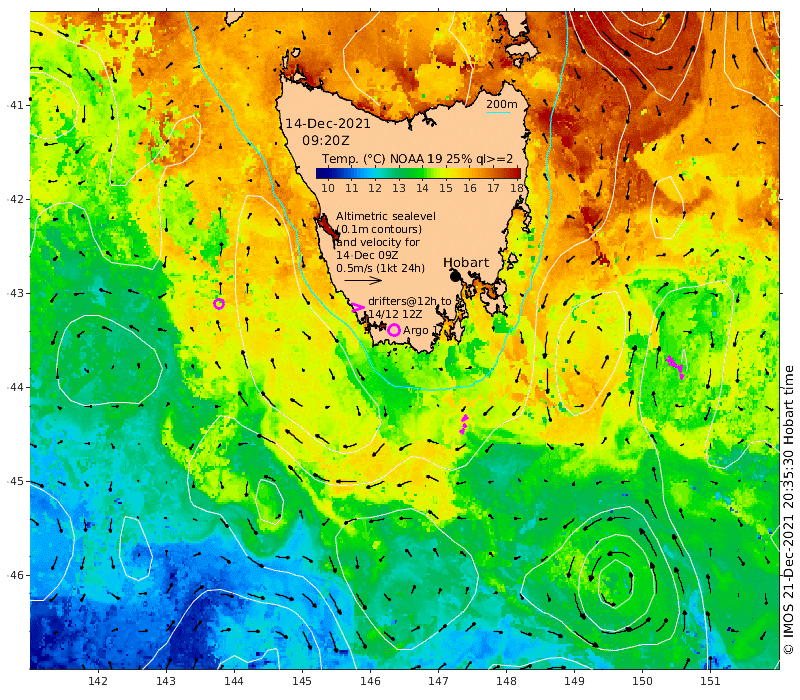The image size is (800, 700).
Task: Click the 'drifters@12h to' legend text
Action: click(410, 302)
